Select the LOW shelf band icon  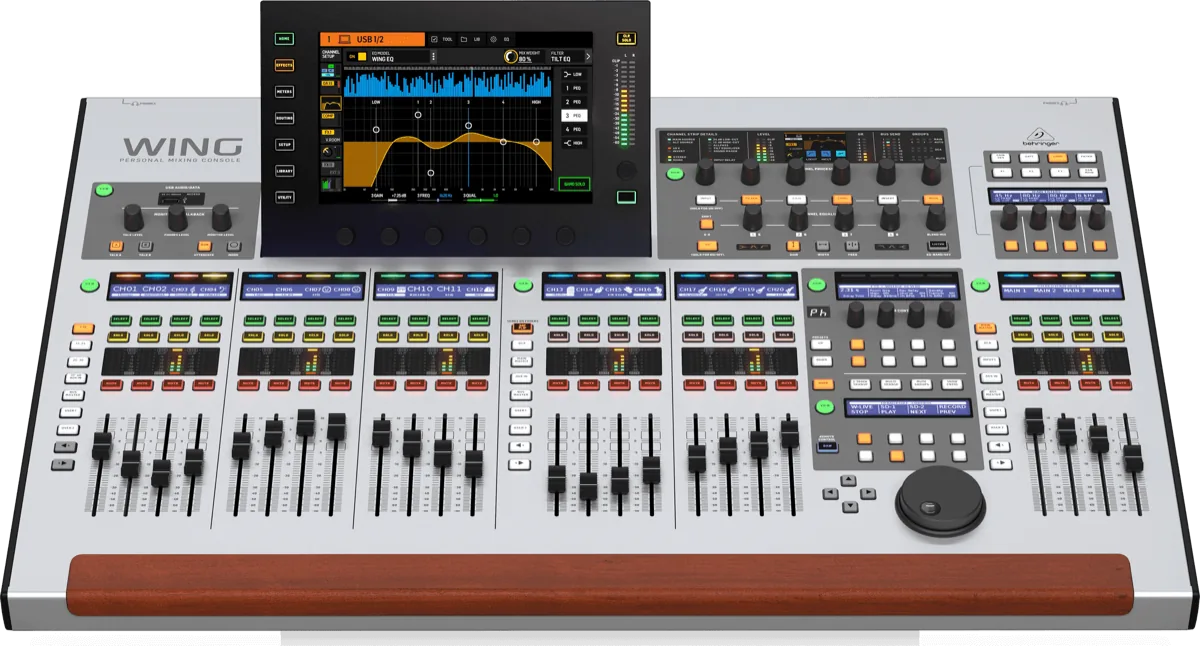567,74
